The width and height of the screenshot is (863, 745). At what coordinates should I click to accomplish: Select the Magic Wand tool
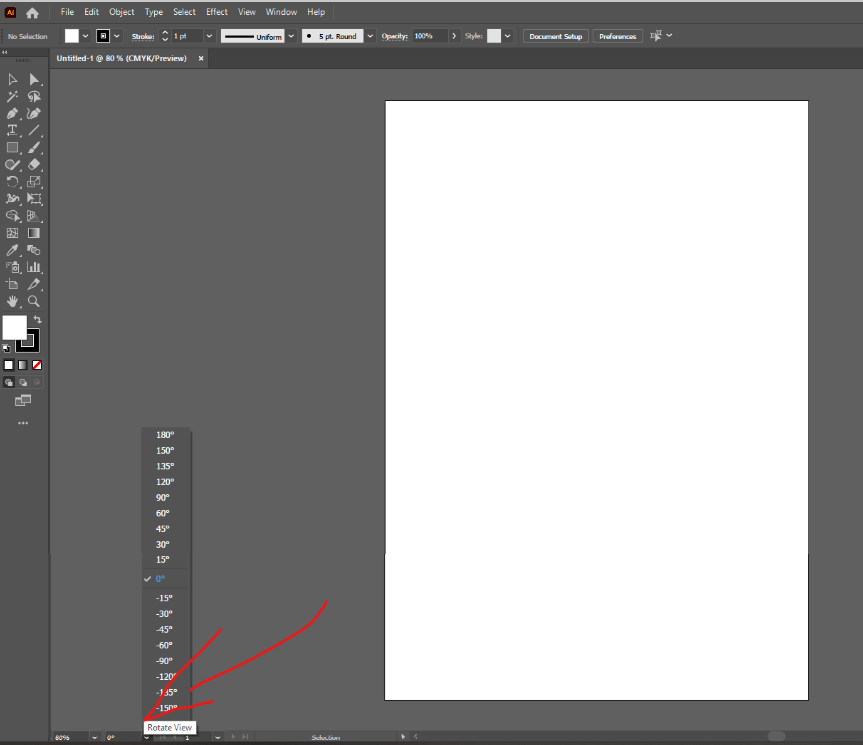(12, 97)
